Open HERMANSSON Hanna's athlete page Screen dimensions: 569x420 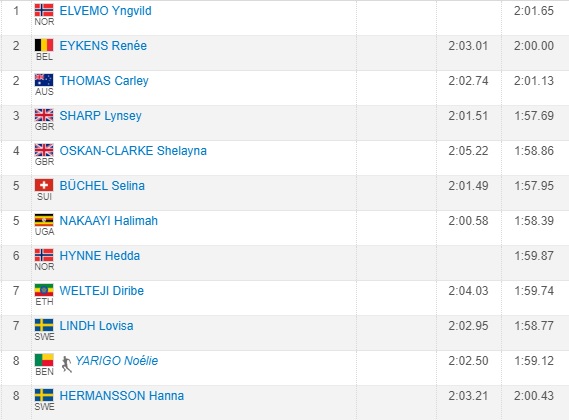[x=122, y=396]
